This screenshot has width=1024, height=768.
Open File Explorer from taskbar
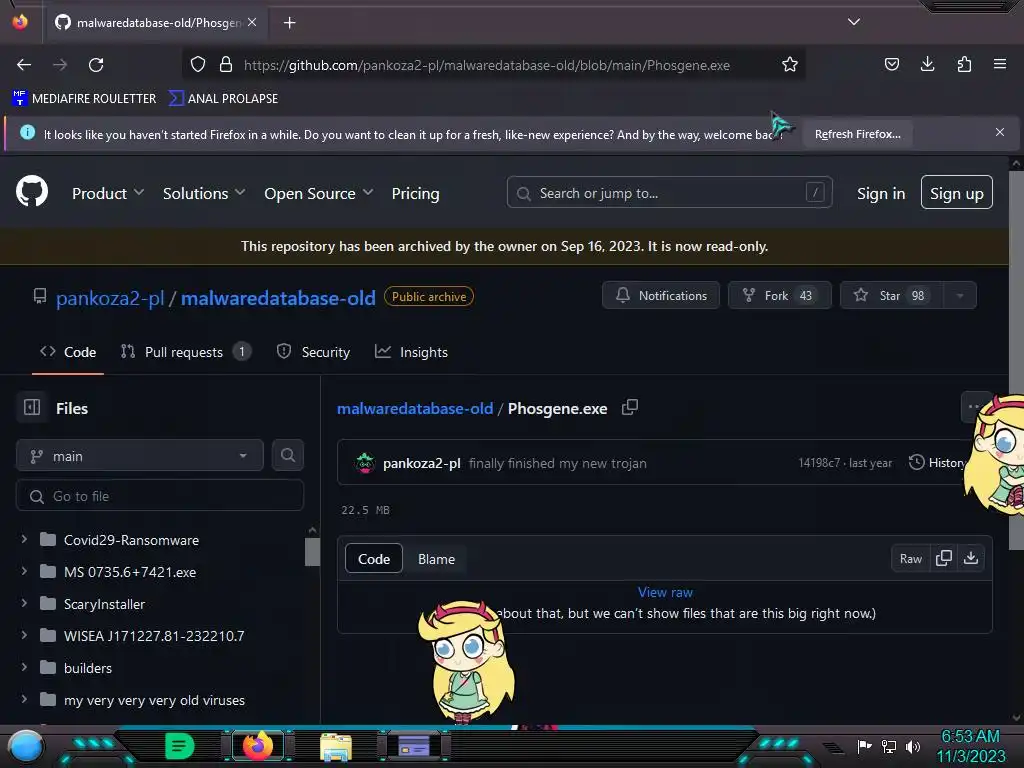[336, 746]
